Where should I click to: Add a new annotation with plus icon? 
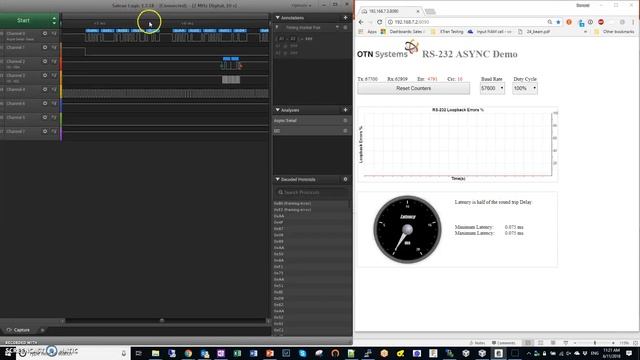[345, 18]
